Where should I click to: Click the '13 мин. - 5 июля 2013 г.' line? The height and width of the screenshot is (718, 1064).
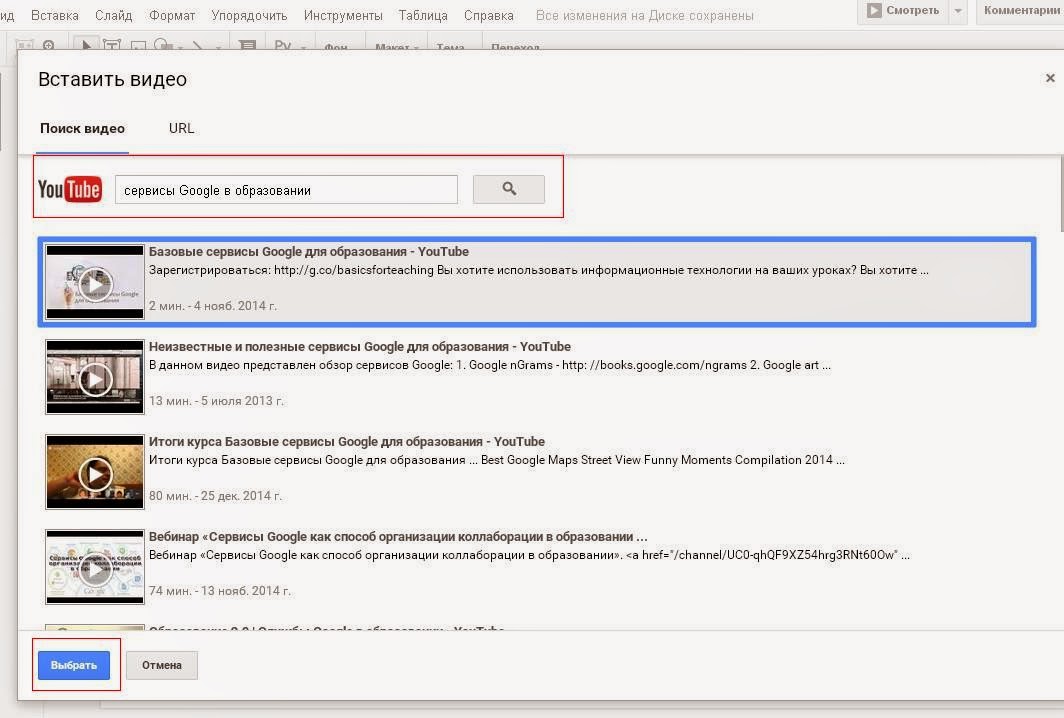216,401
